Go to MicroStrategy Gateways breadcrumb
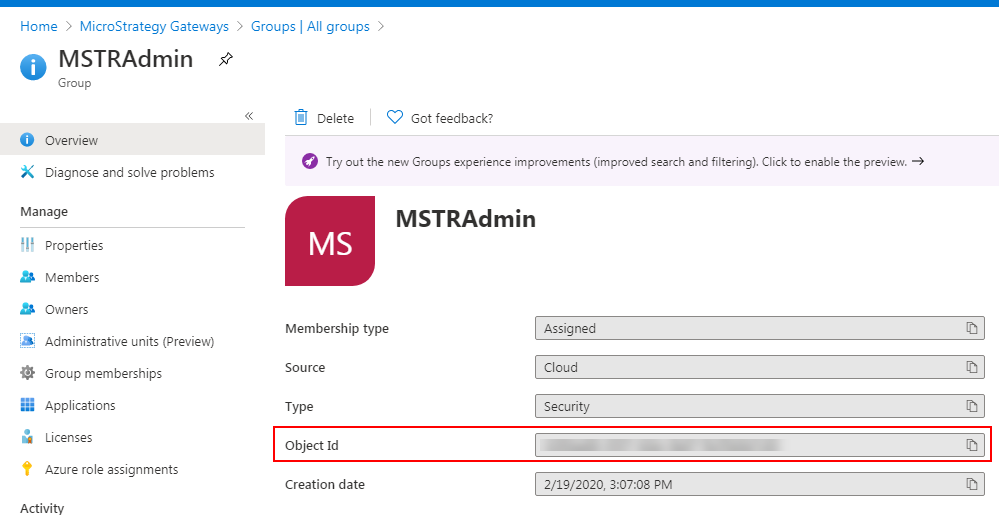 154,26
